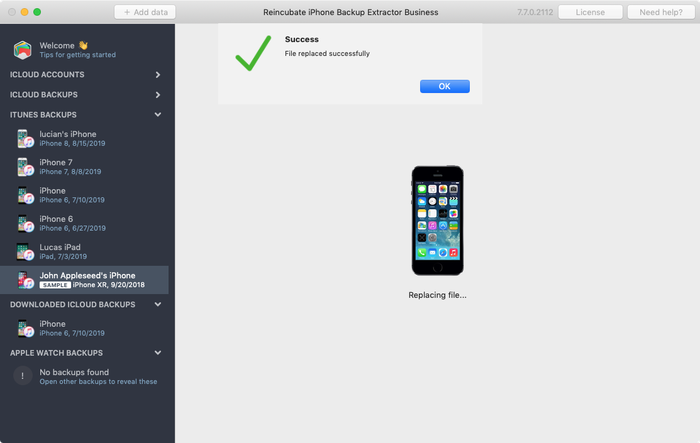This screenshot has height=443, width=700.
Task: Click the No backups found message
Action: pyautogui.click(x=74, y=372)
